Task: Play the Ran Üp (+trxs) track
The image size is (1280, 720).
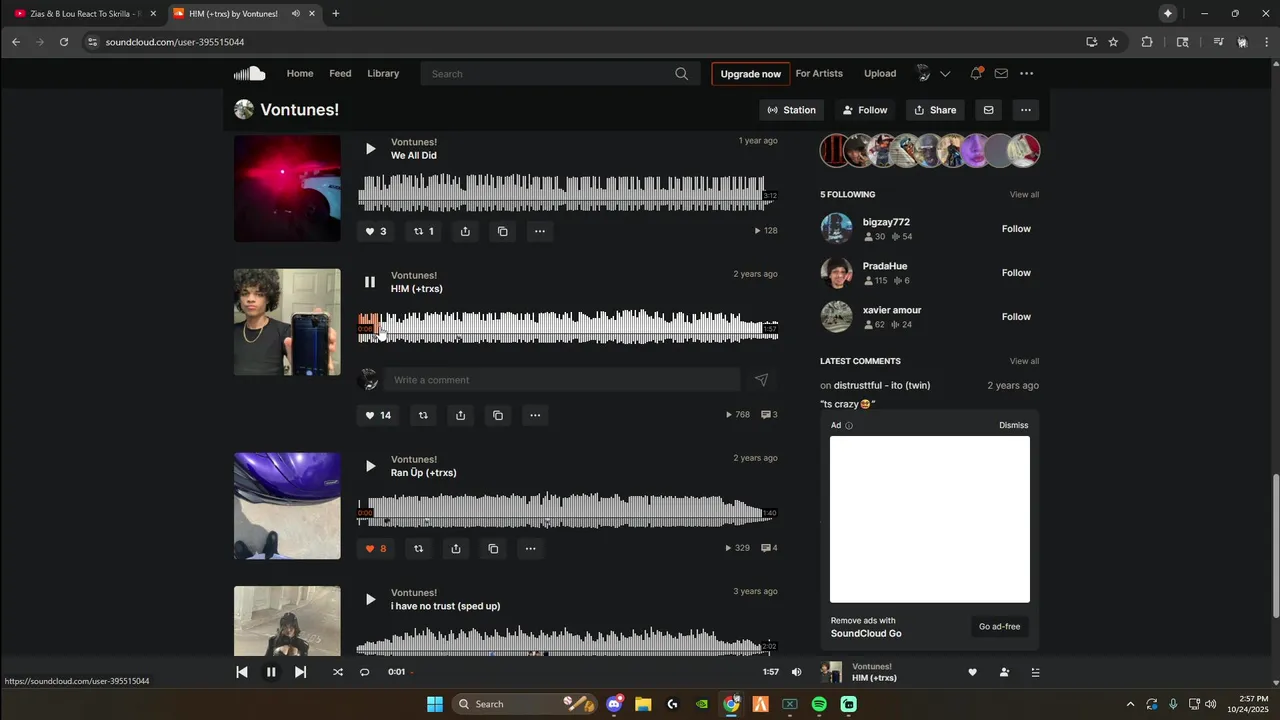Action: (x=370, y=466)
